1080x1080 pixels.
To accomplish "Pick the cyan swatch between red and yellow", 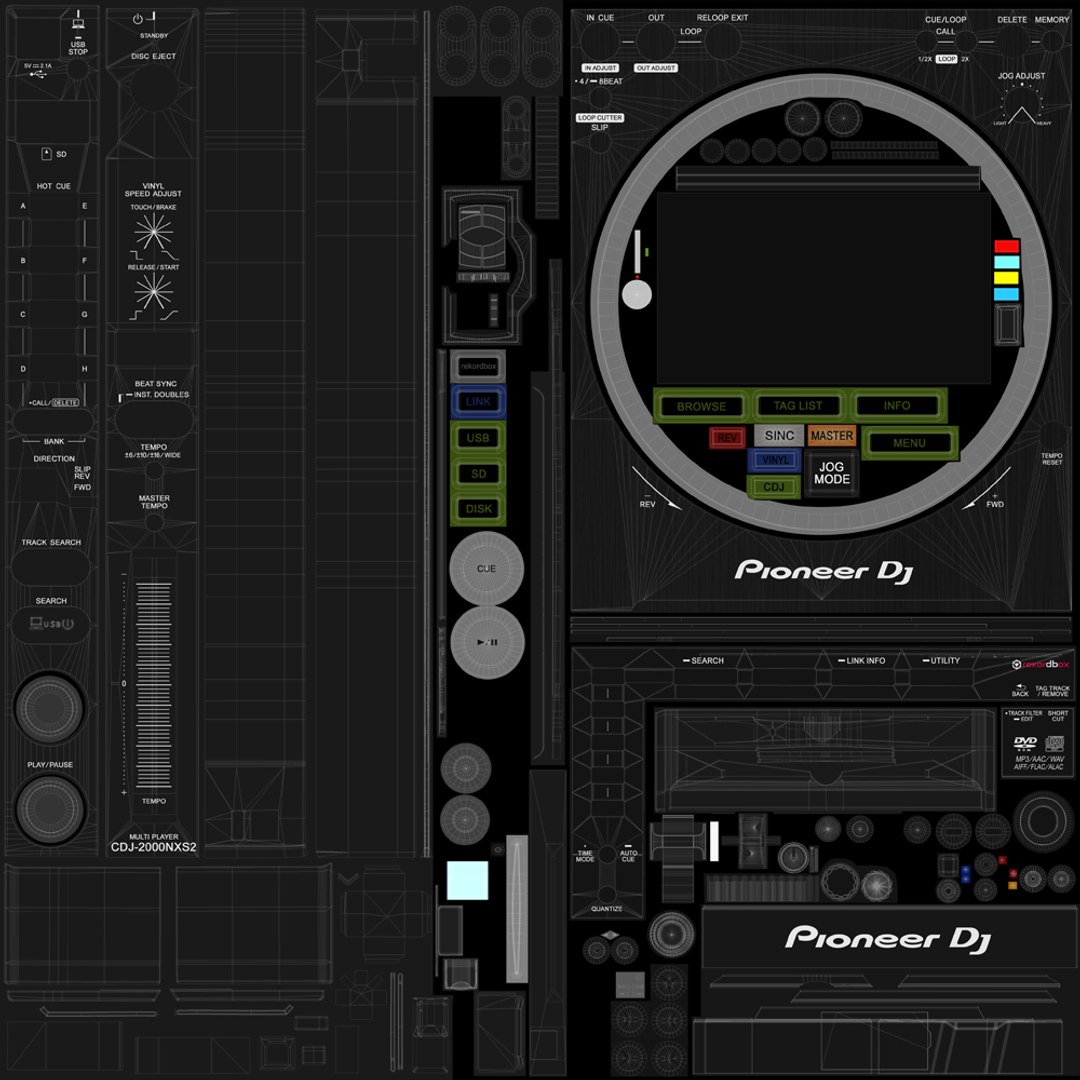I will pyautogui.click(x=1006, y=262).
